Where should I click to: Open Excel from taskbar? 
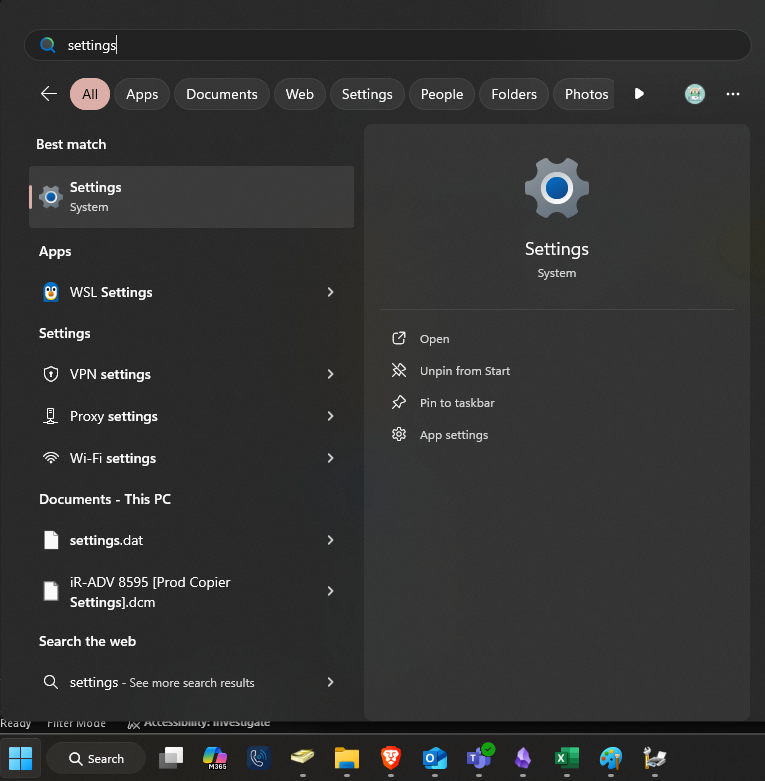pos(567,758)
